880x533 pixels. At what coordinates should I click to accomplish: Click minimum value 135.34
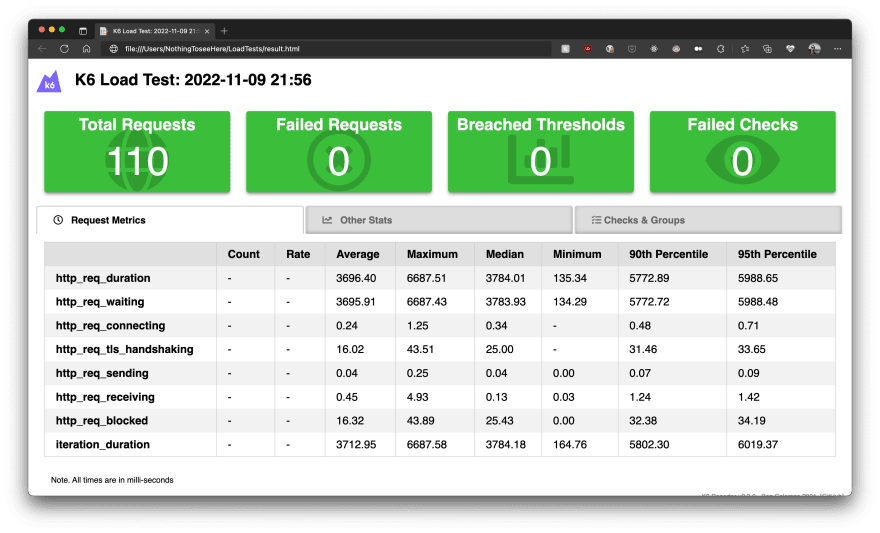click(570, 278)
